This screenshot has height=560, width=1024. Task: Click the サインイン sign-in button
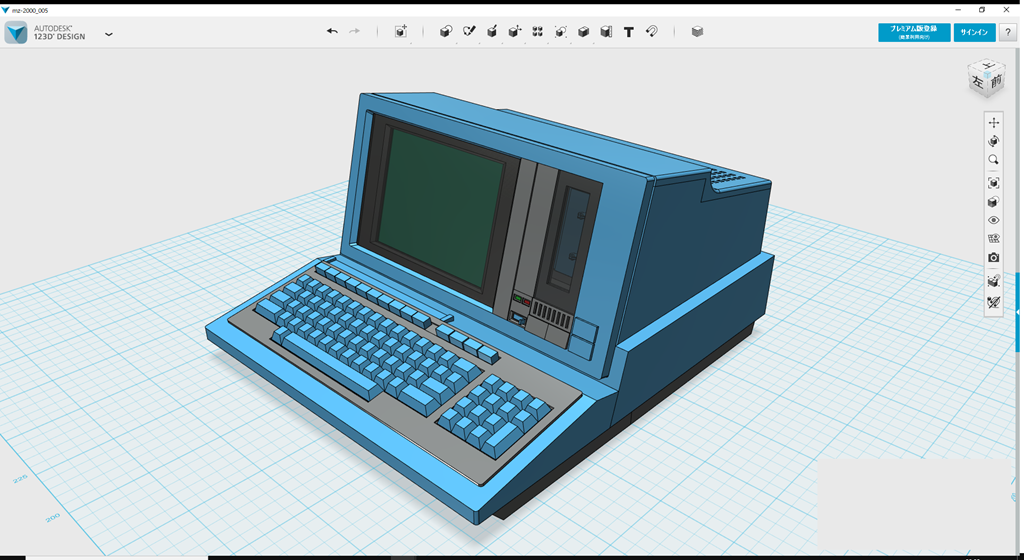click(974, 32)
